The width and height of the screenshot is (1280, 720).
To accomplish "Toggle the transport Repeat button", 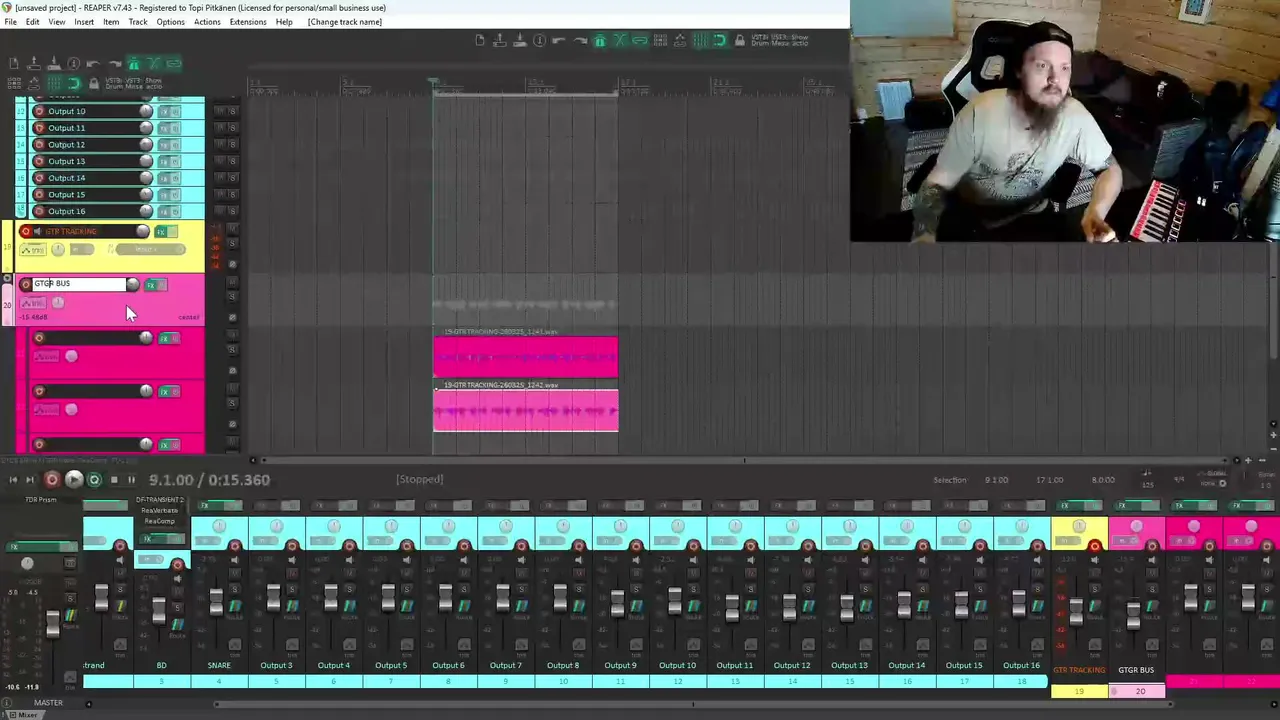I will click(94, 480).
